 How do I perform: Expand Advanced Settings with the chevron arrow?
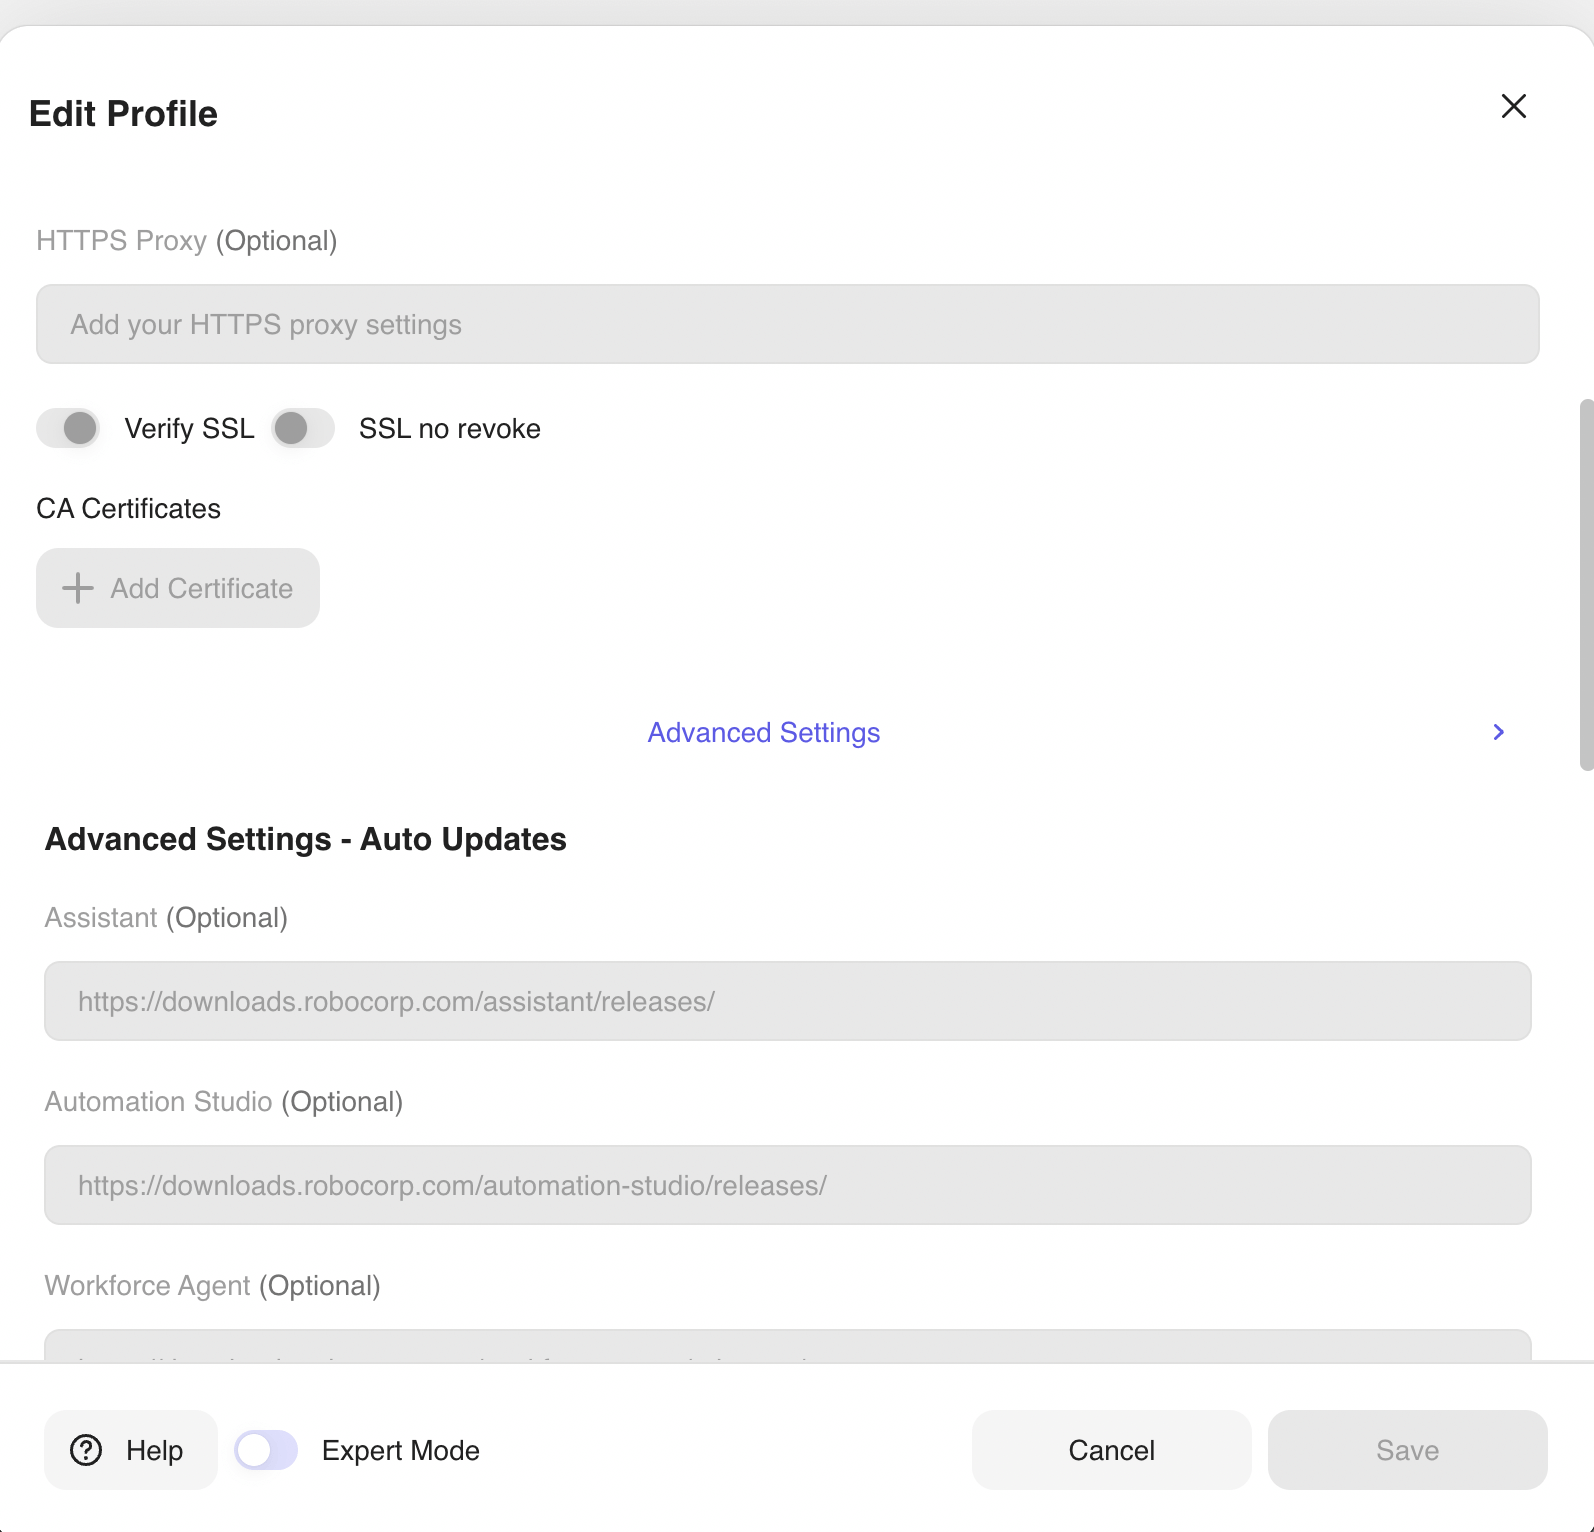[1498, 732]
